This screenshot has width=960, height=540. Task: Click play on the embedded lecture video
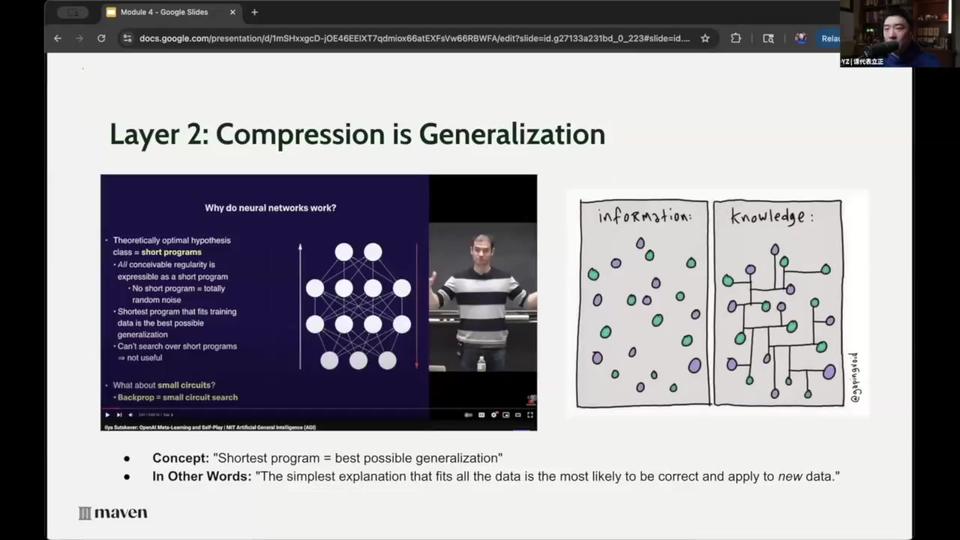point(108,415)
